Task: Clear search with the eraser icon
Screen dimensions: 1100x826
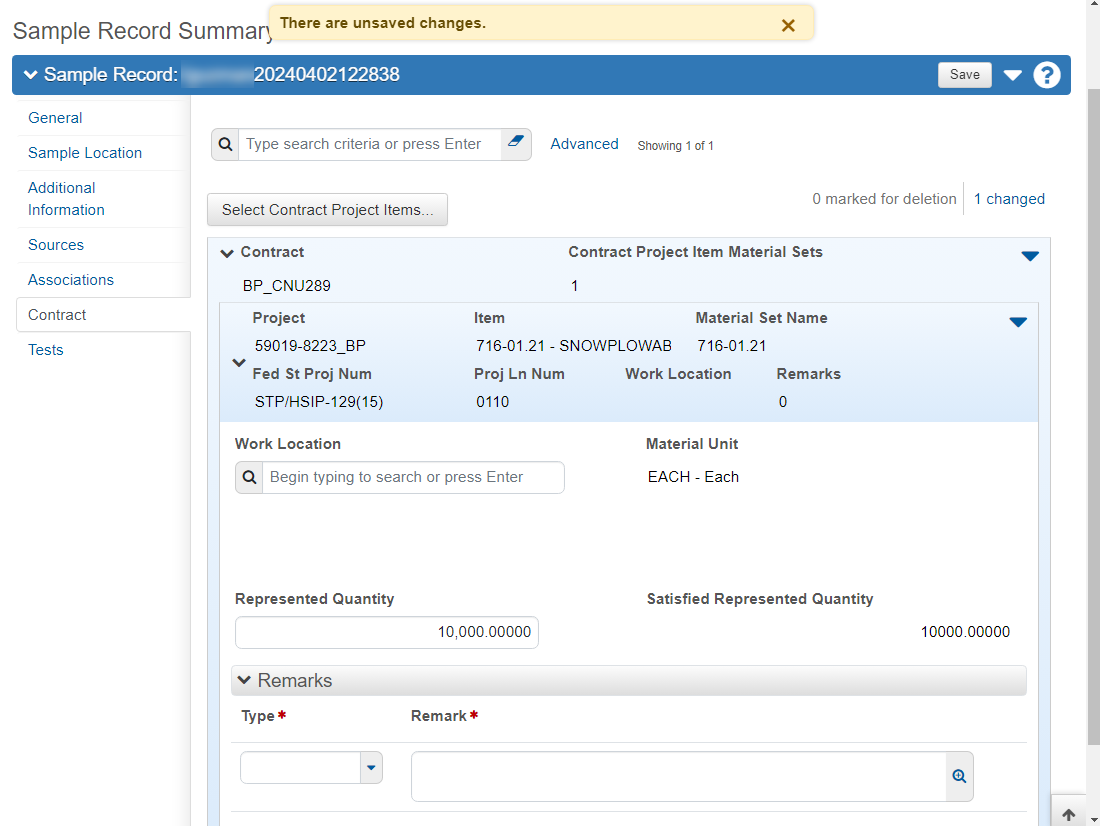Action: click(x=516, y=142)
